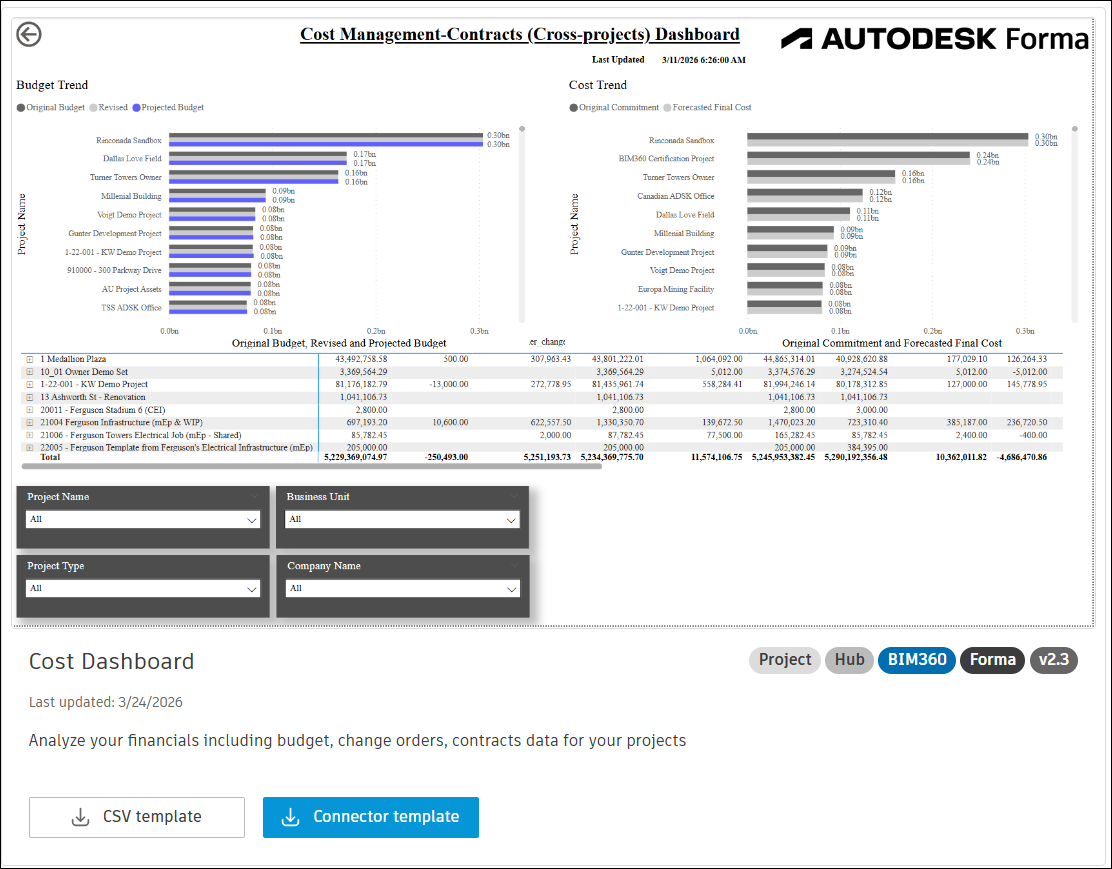This screenshot has width=1112, height=869.
Task: Click the Millenial Building label in Budget Trend
Action: point(131,197)
